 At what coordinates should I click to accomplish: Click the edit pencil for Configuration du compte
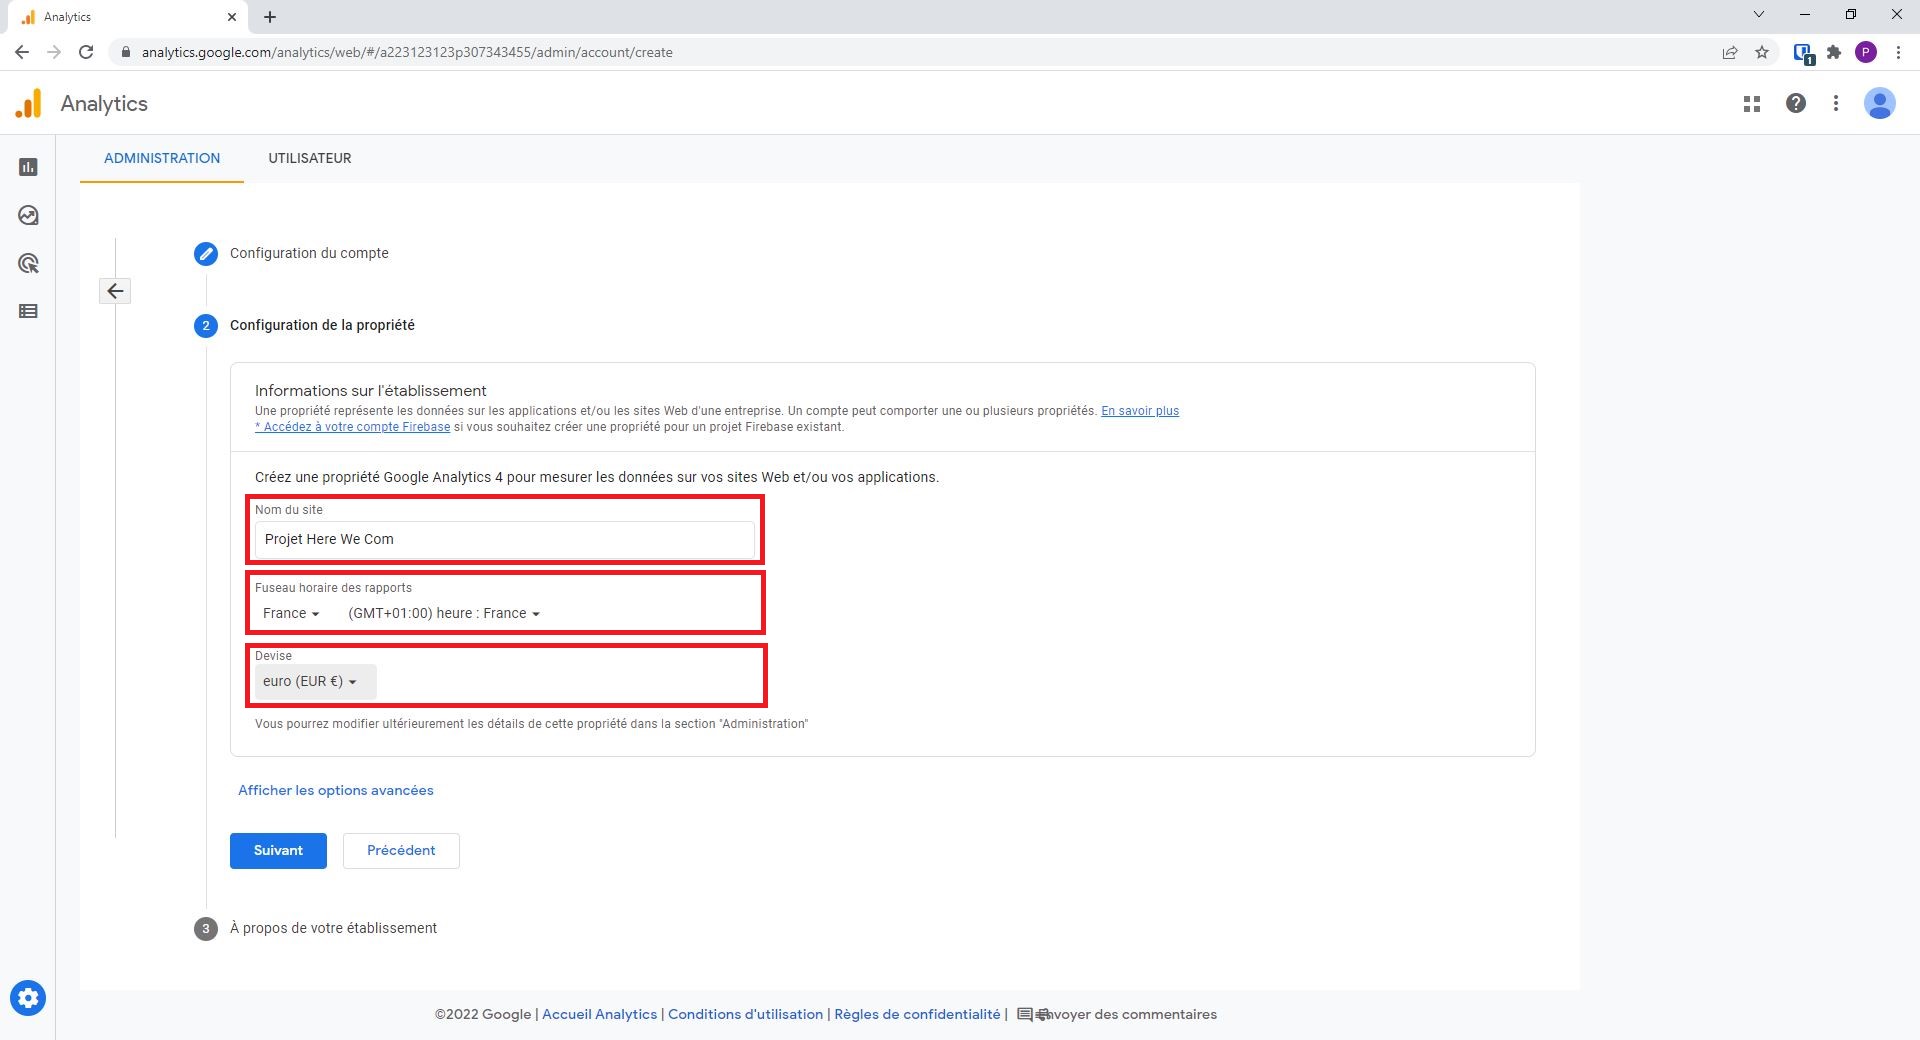(x=206, y=253)
